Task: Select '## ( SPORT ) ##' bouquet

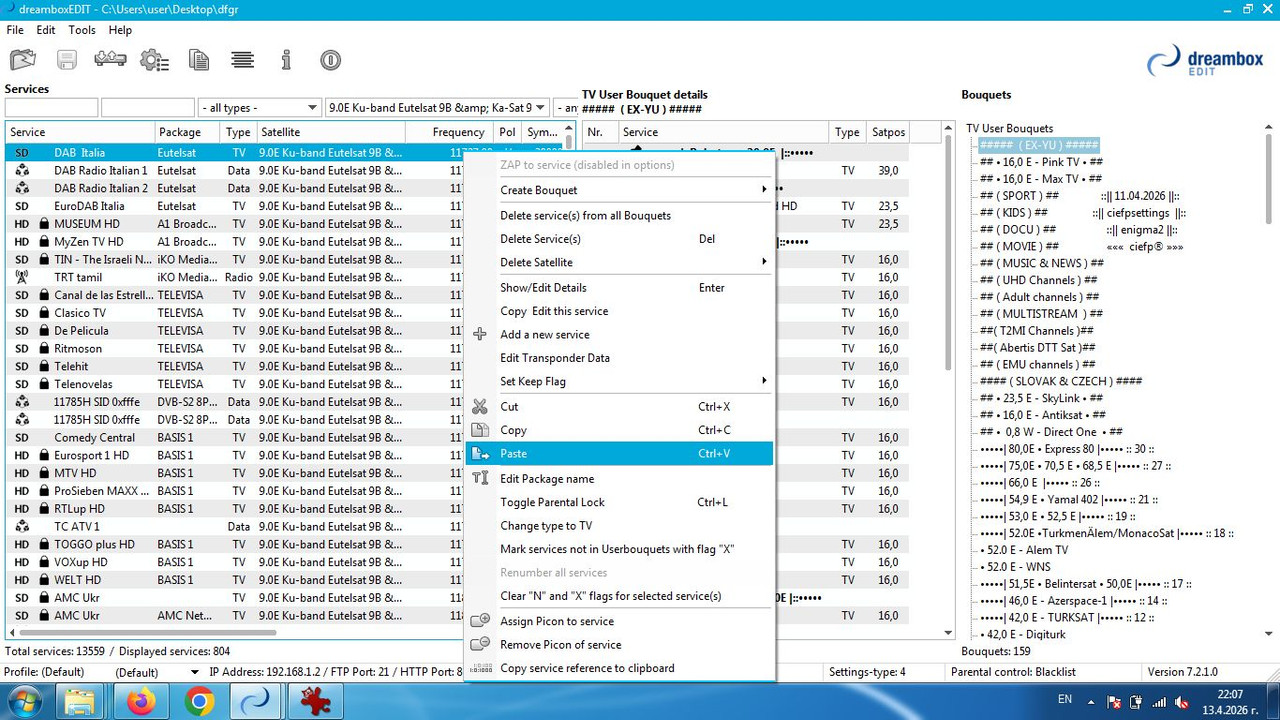Action: coord(1019,196)
